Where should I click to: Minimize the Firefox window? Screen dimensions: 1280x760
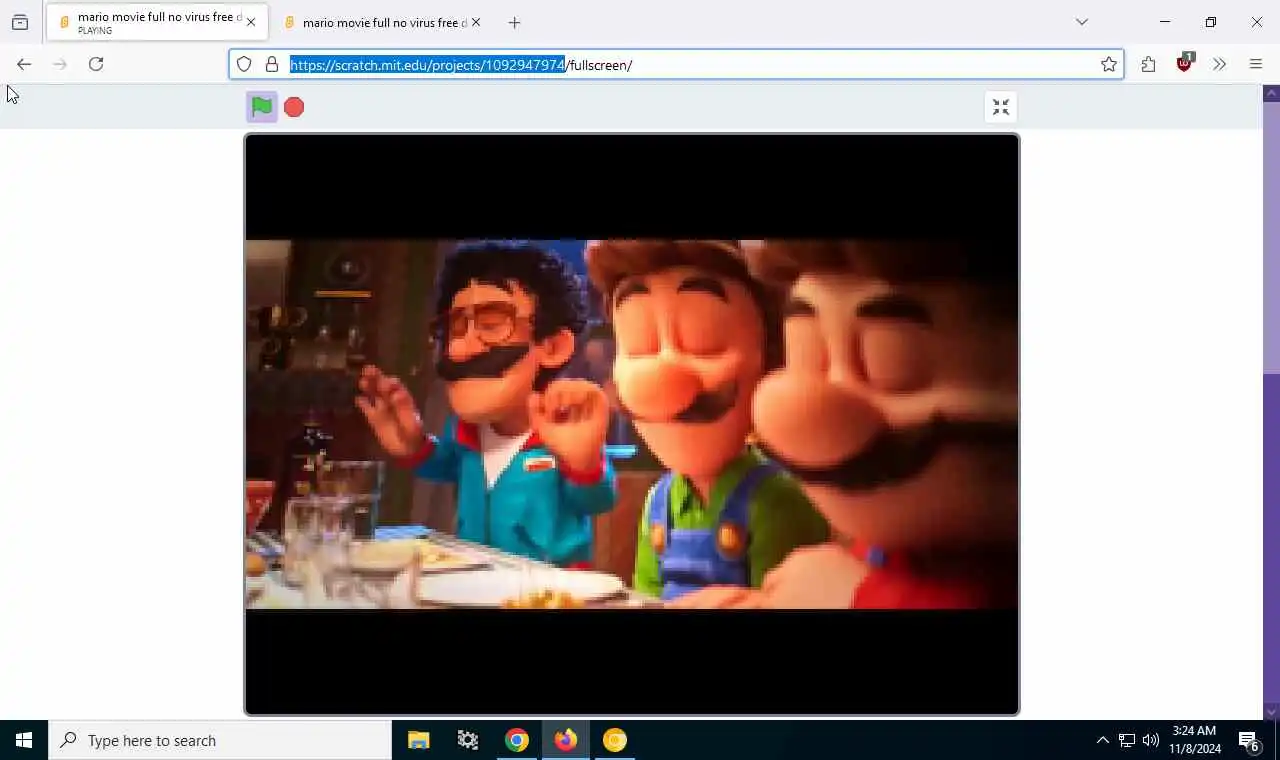pos(1165,22)
